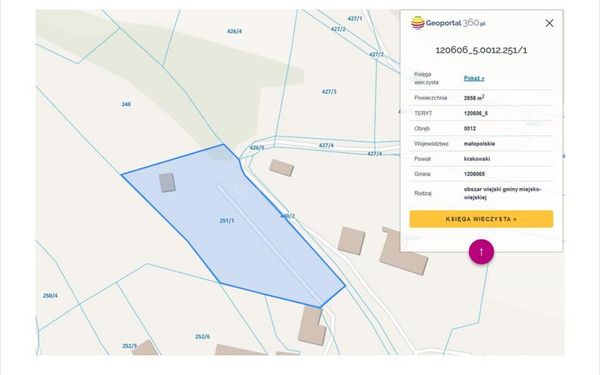The height and width of the screenshot is (375, 600).
Task: Click the parcel ID heading 120606_5.0012.251/1
Action: 481,50
